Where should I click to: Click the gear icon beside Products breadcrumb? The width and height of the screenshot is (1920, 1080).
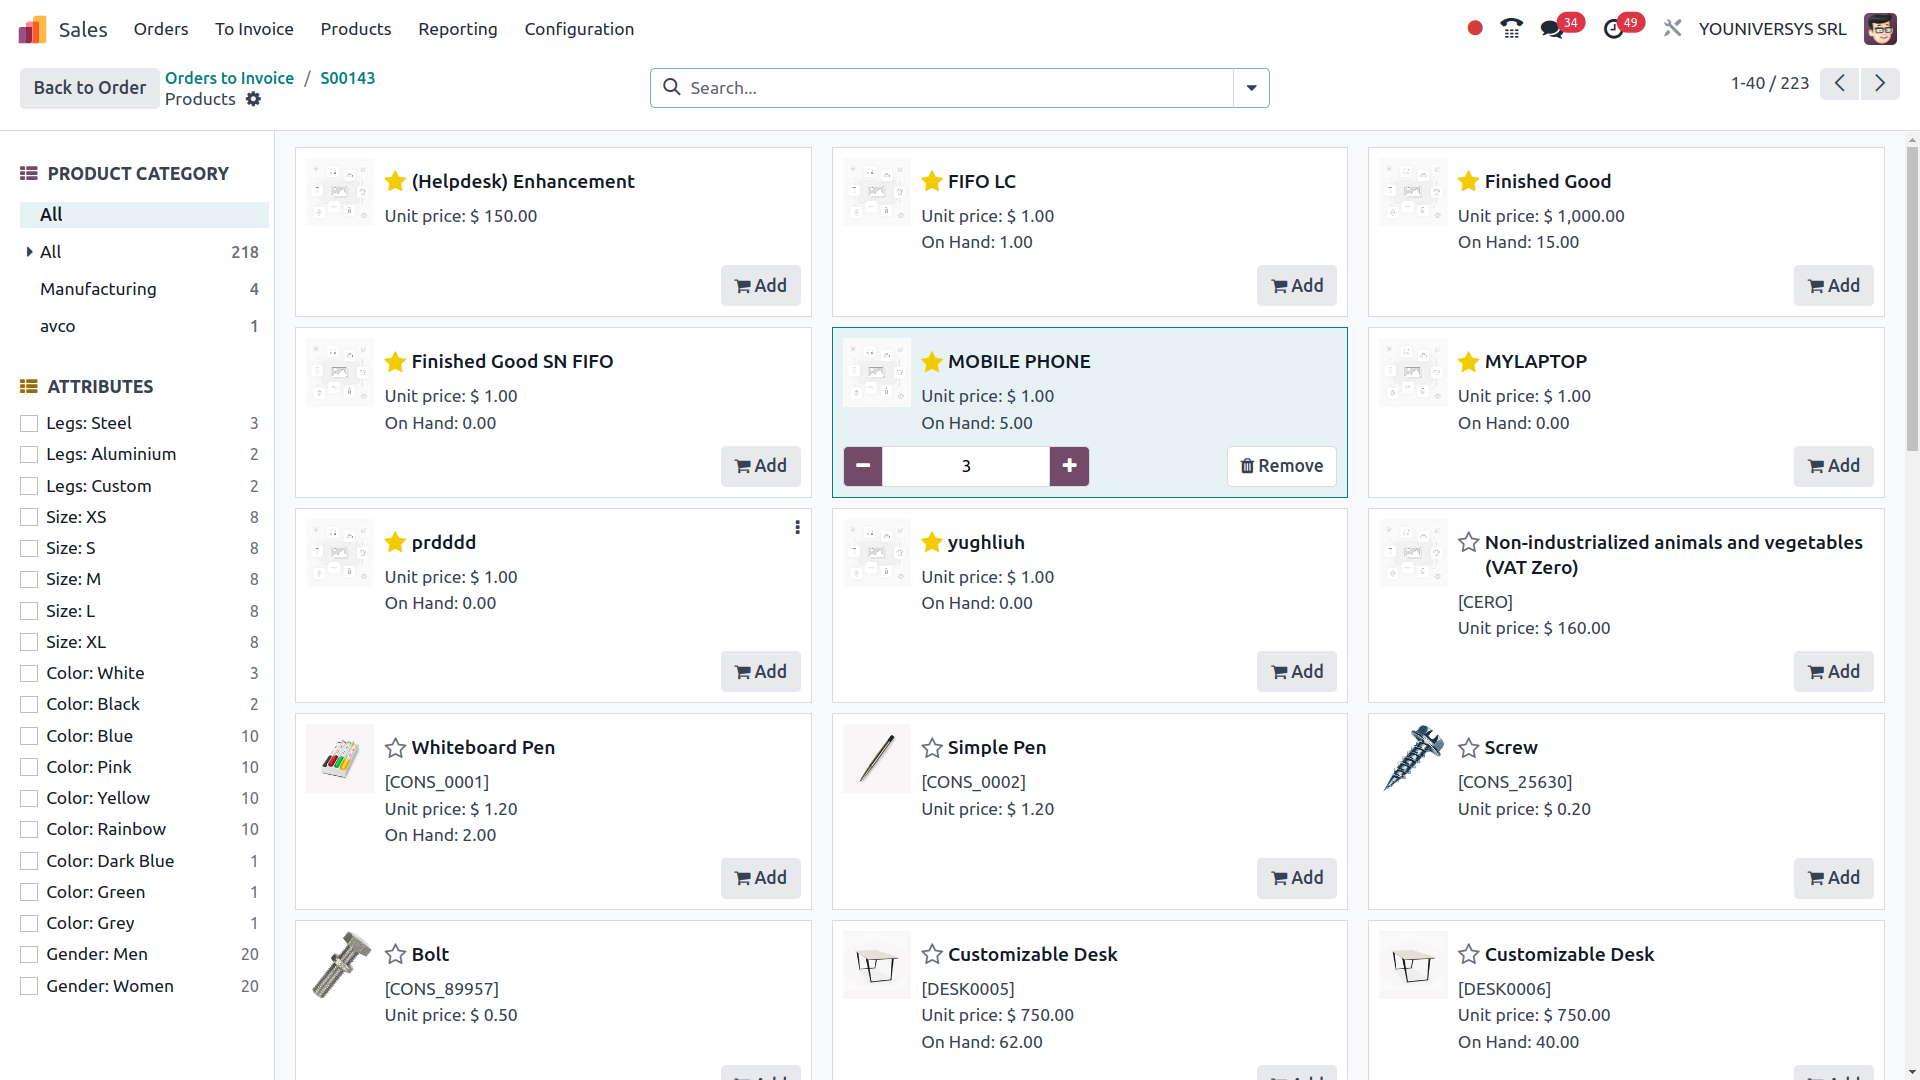(x=254, y=99)
